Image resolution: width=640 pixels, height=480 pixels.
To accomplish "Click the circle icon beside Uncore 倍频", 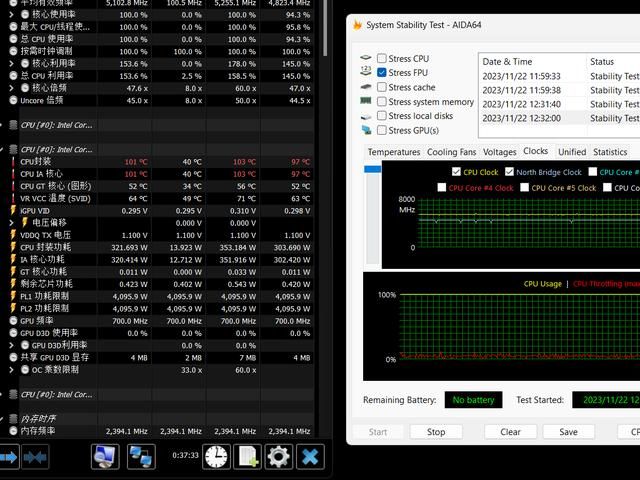I will (13, 100).
